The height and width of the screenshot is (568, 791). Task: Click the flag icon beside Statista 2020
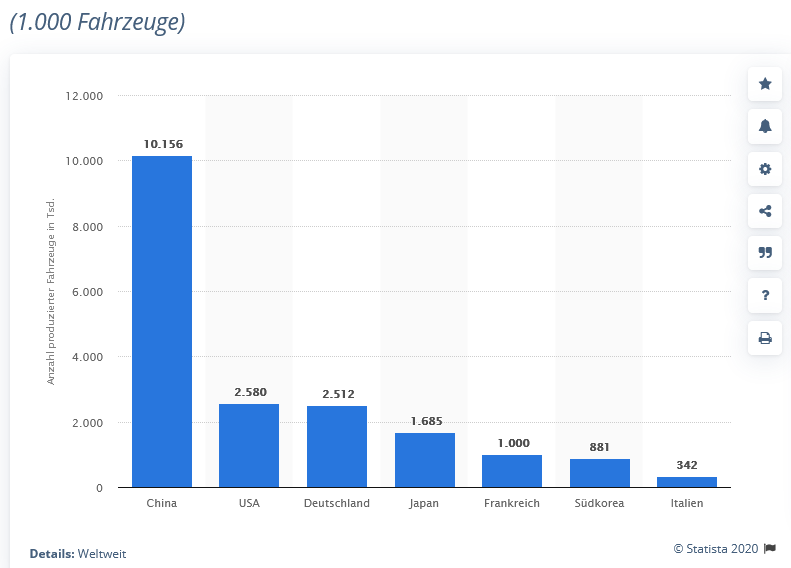click(x=770, y=548)
